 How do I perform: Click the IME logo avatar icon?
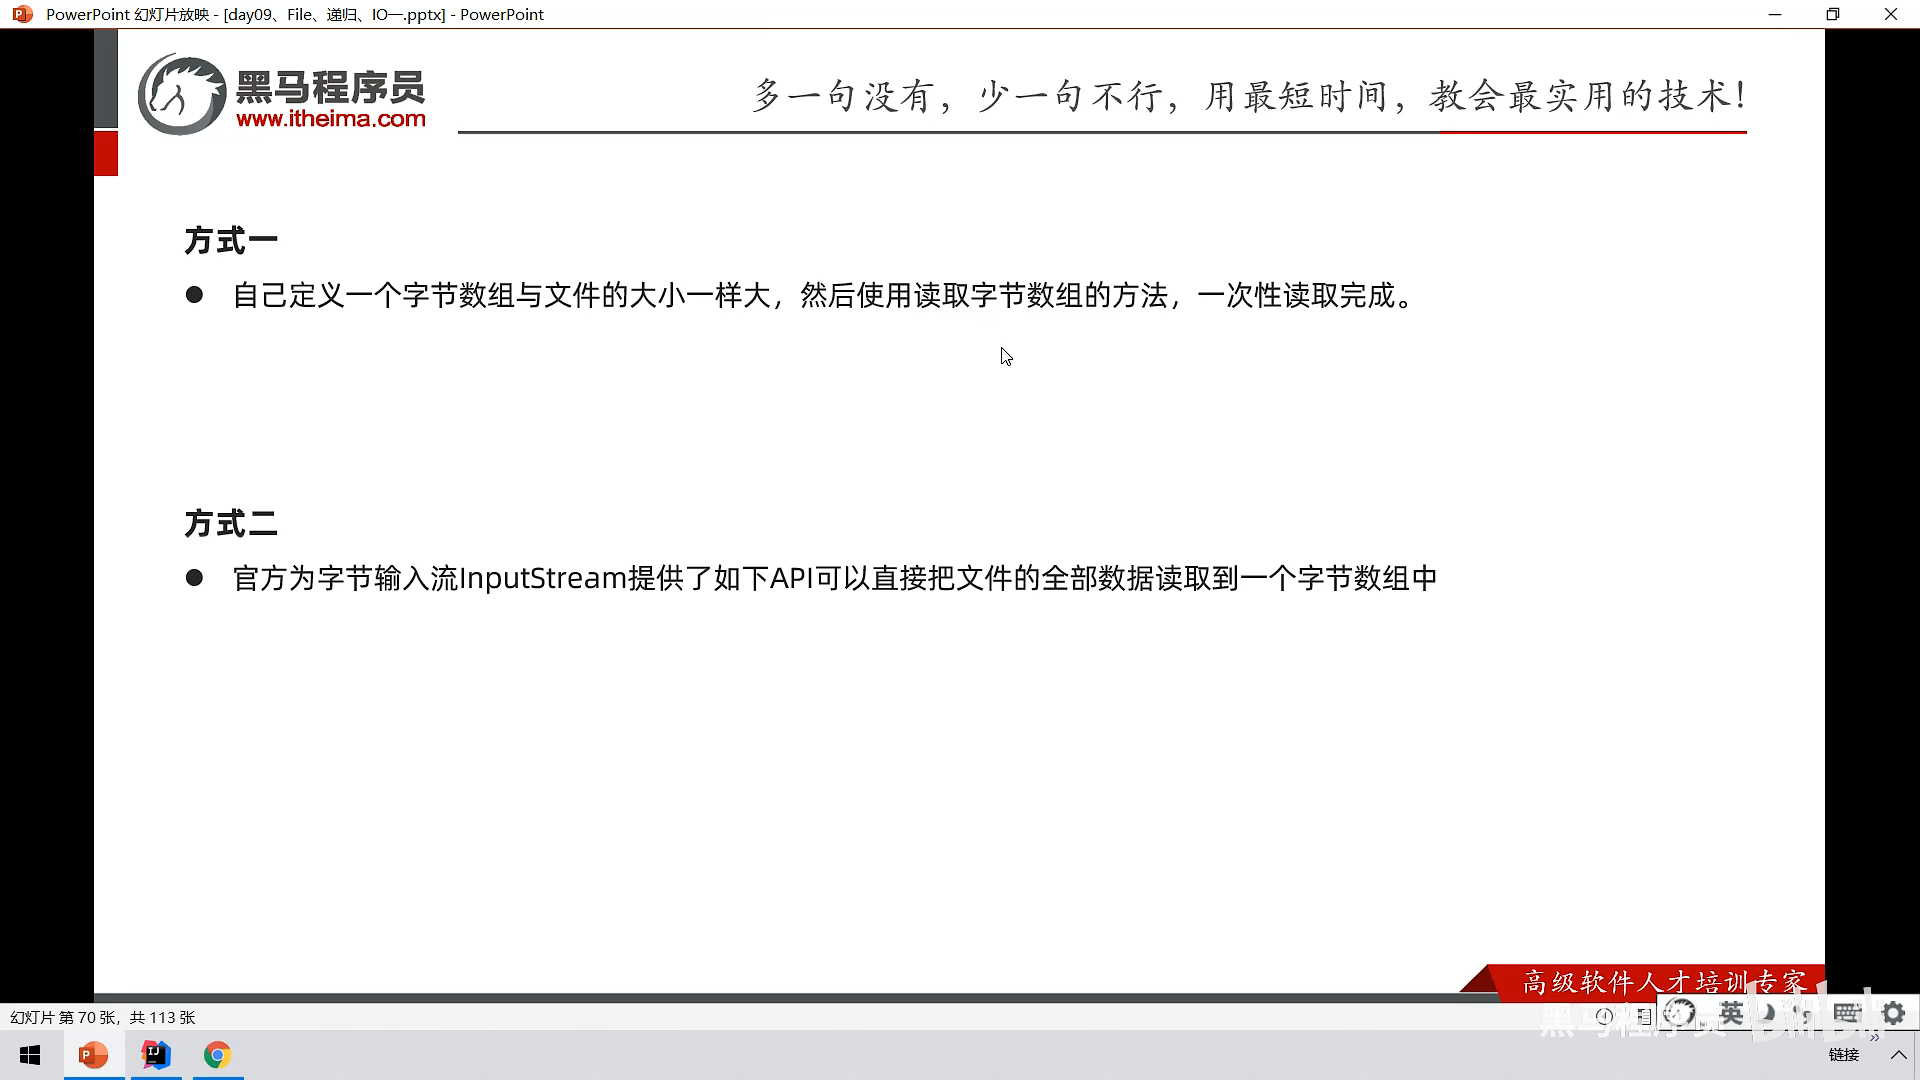pos(1681,1014)
